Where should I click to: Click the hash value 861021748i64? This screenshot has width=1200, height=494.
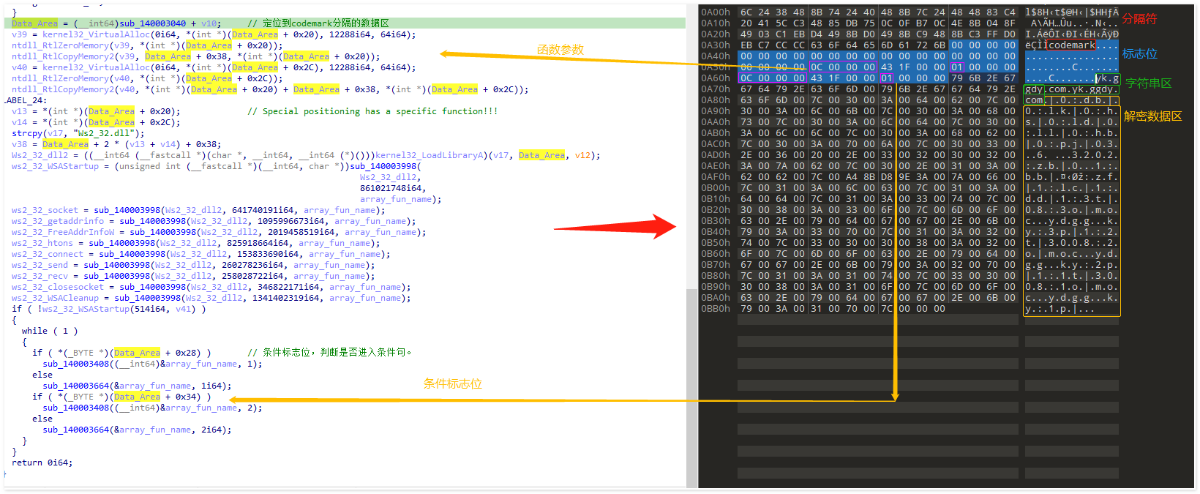tap(392, 188)
